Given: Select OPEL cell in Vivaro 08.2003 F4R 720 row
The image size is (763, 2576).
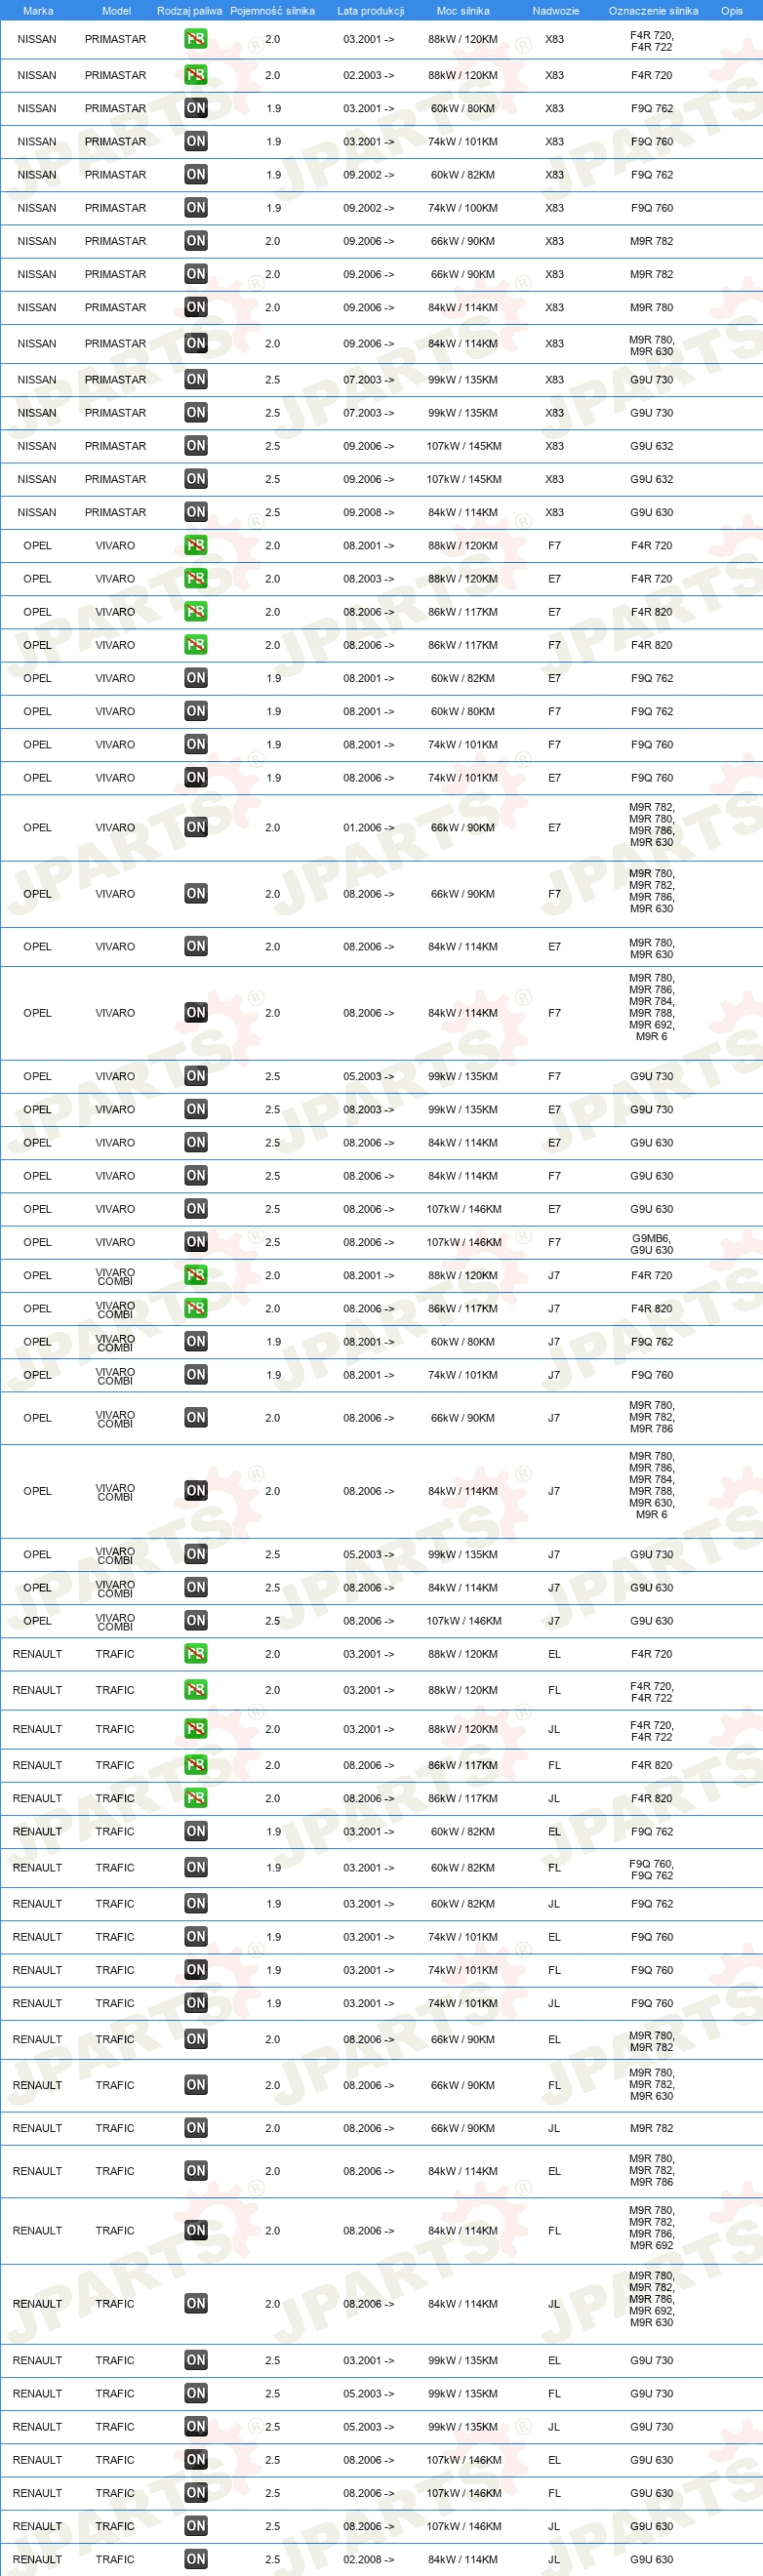Looking at the screenshot, I should (x=38, y=578).
